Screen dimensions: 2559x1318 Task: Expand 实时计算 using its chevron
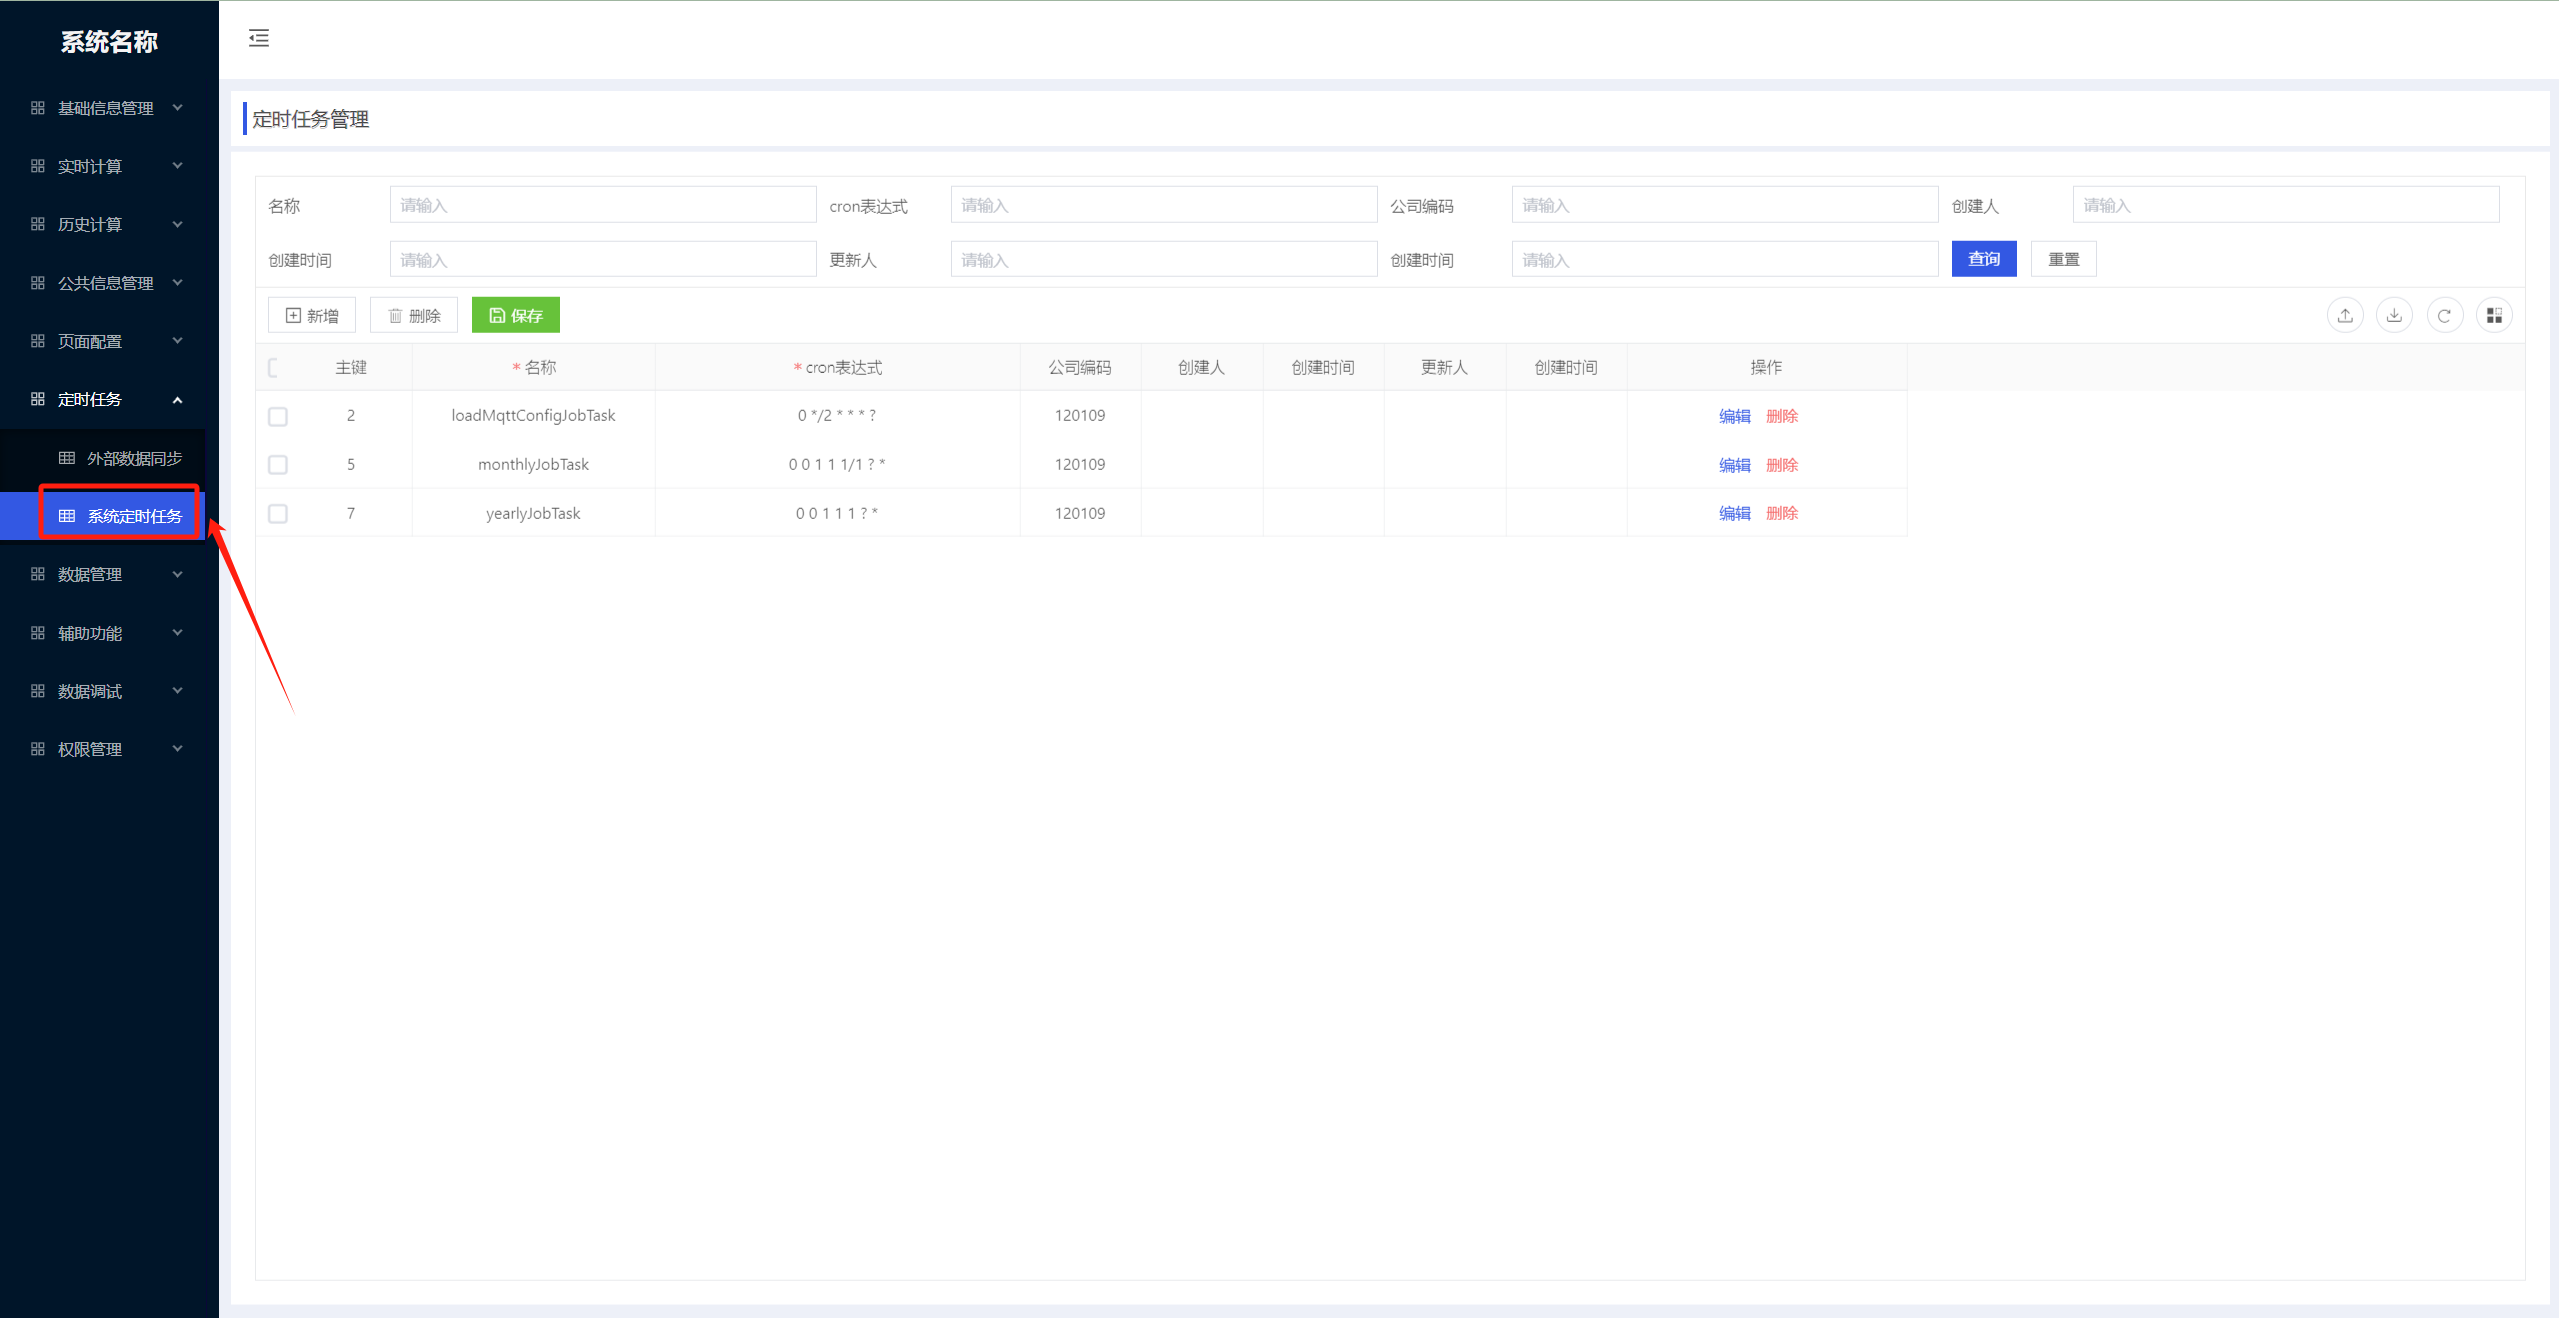point(178,166)
